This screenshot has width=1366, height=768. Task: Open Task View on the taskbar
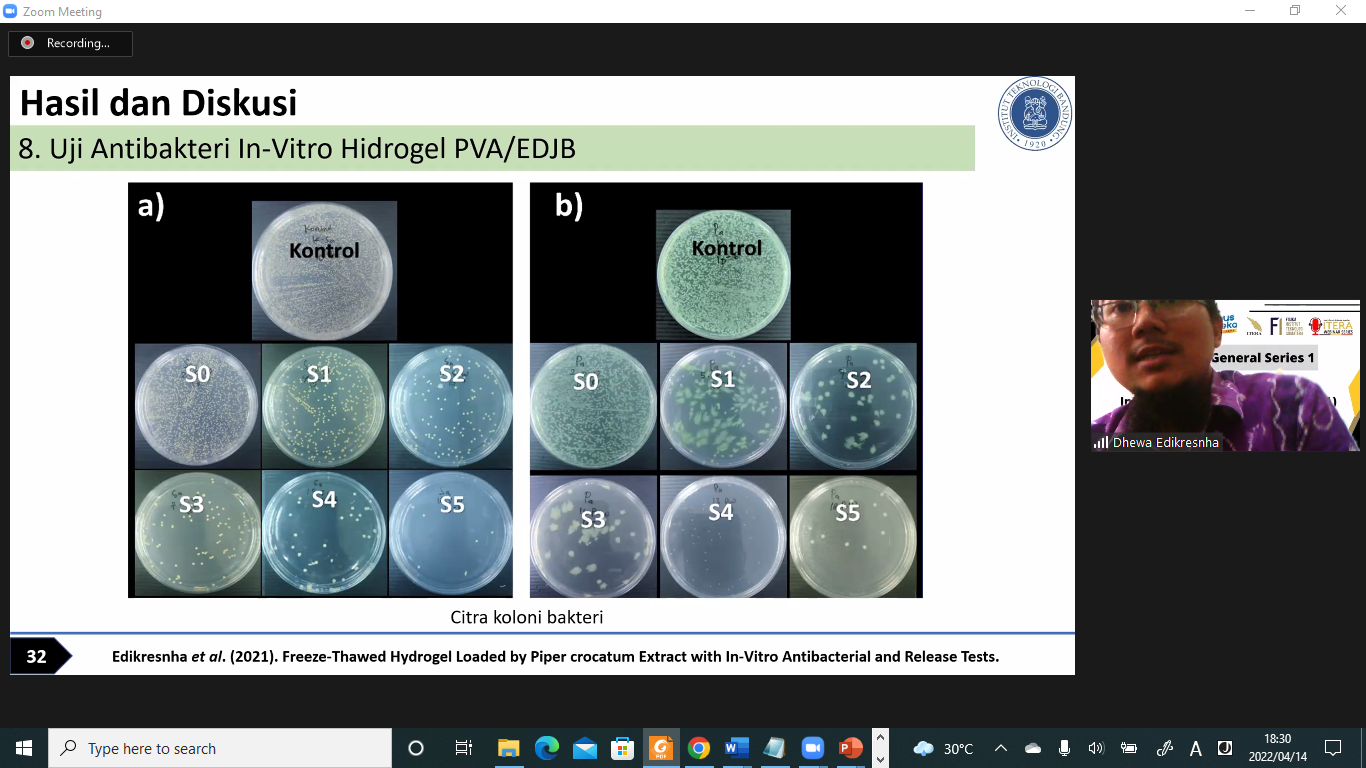(463, 748)
